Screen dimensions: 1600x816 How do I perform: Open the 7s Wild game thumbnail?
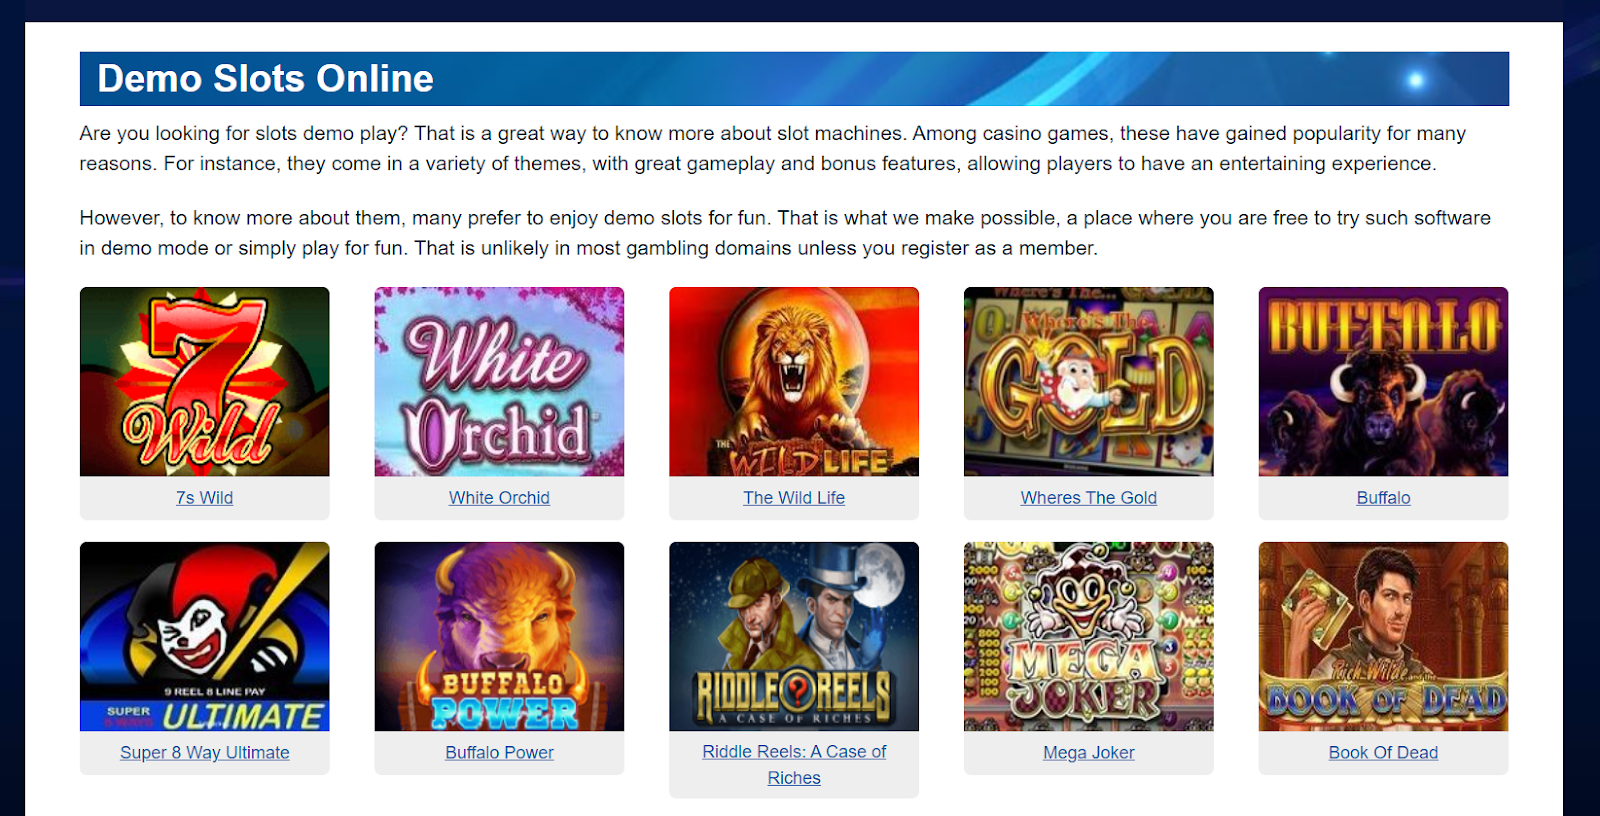(204, 381)
